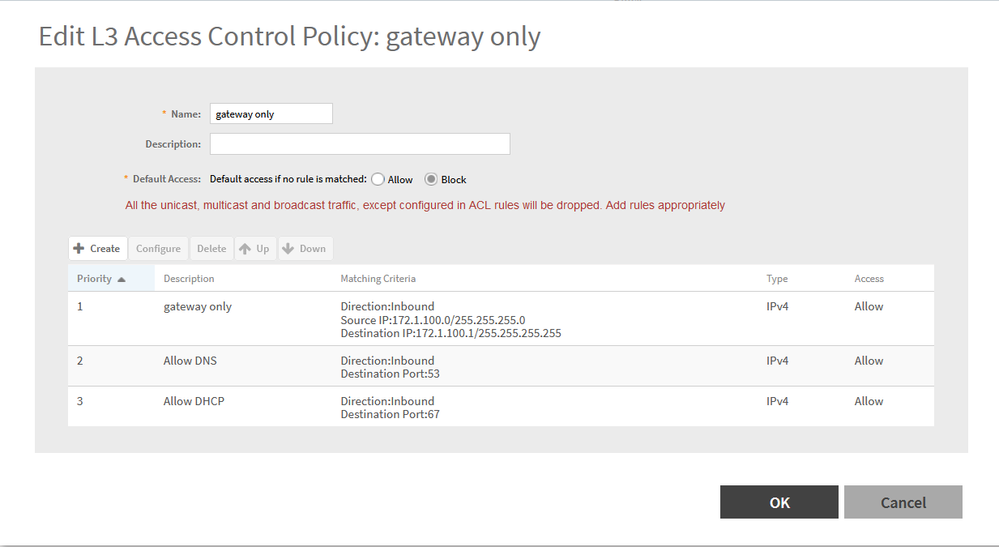Click the Access column header

[x=869, y=279]
